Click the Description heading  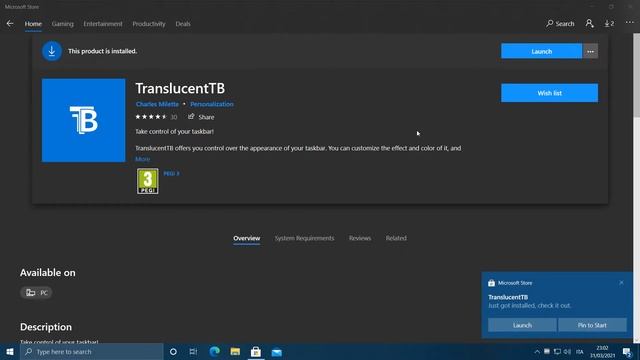click(x=46, y=327)
